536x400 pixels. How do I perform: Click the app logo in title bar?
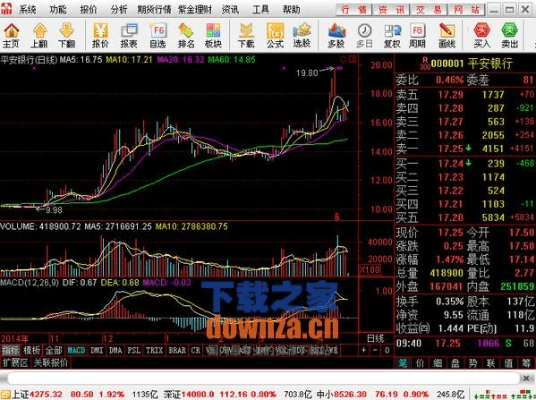pyautogui.click(x=6, y=9)
